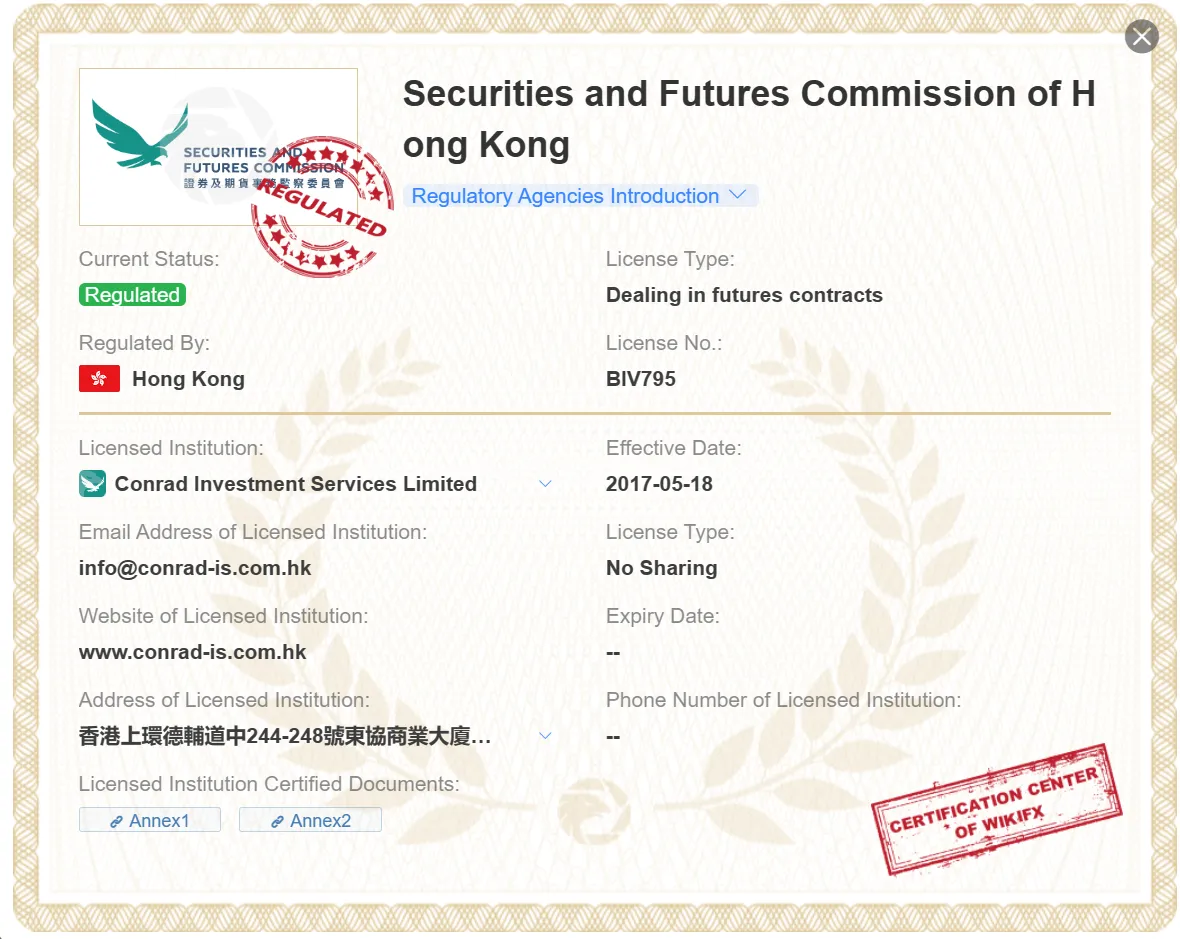Click the Securities and Futures Commission logo
This screenshot has height=939, width=1180.
point(218,147)
